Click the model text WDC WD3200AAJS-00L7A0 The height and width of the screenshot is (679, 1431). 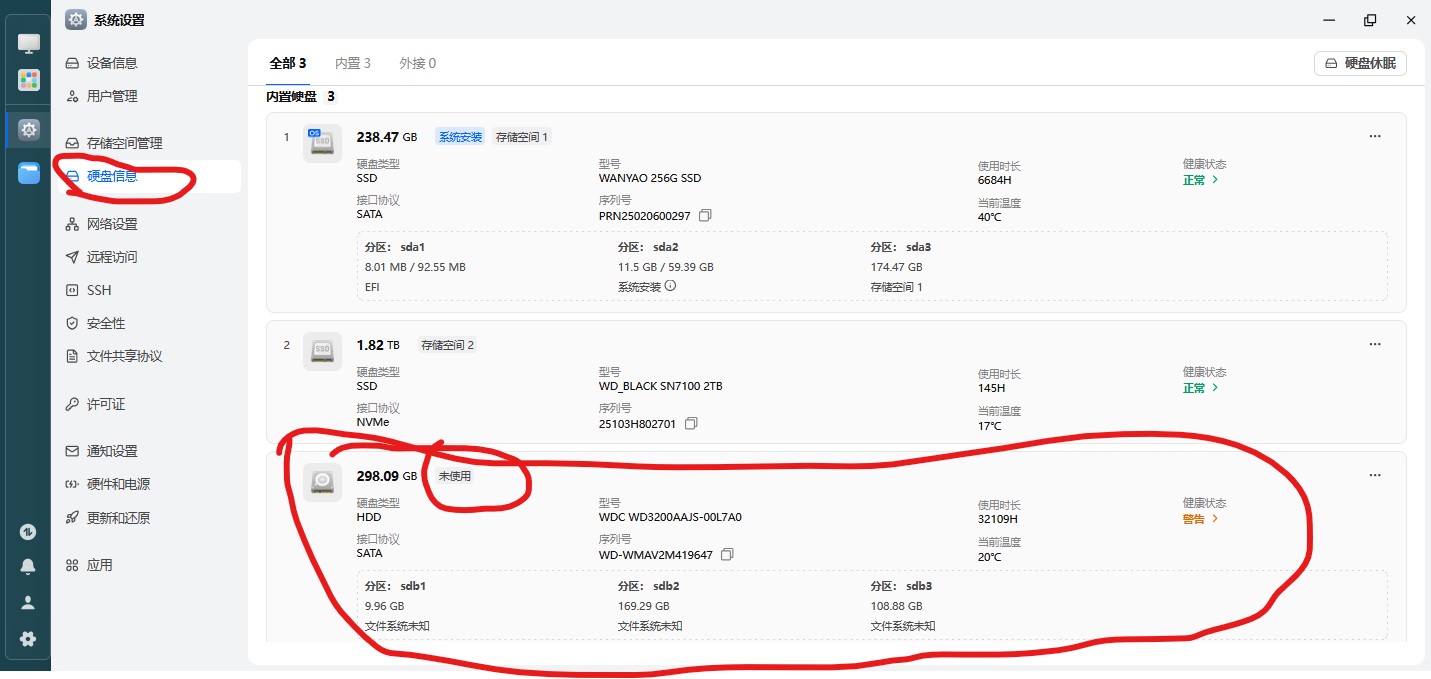670,517
